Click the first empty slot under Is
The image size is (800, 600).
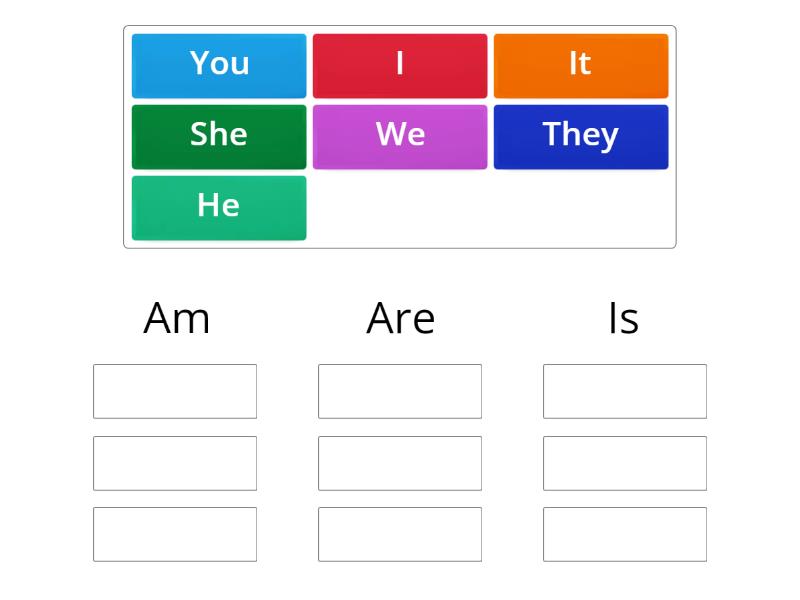pos(625,391)
